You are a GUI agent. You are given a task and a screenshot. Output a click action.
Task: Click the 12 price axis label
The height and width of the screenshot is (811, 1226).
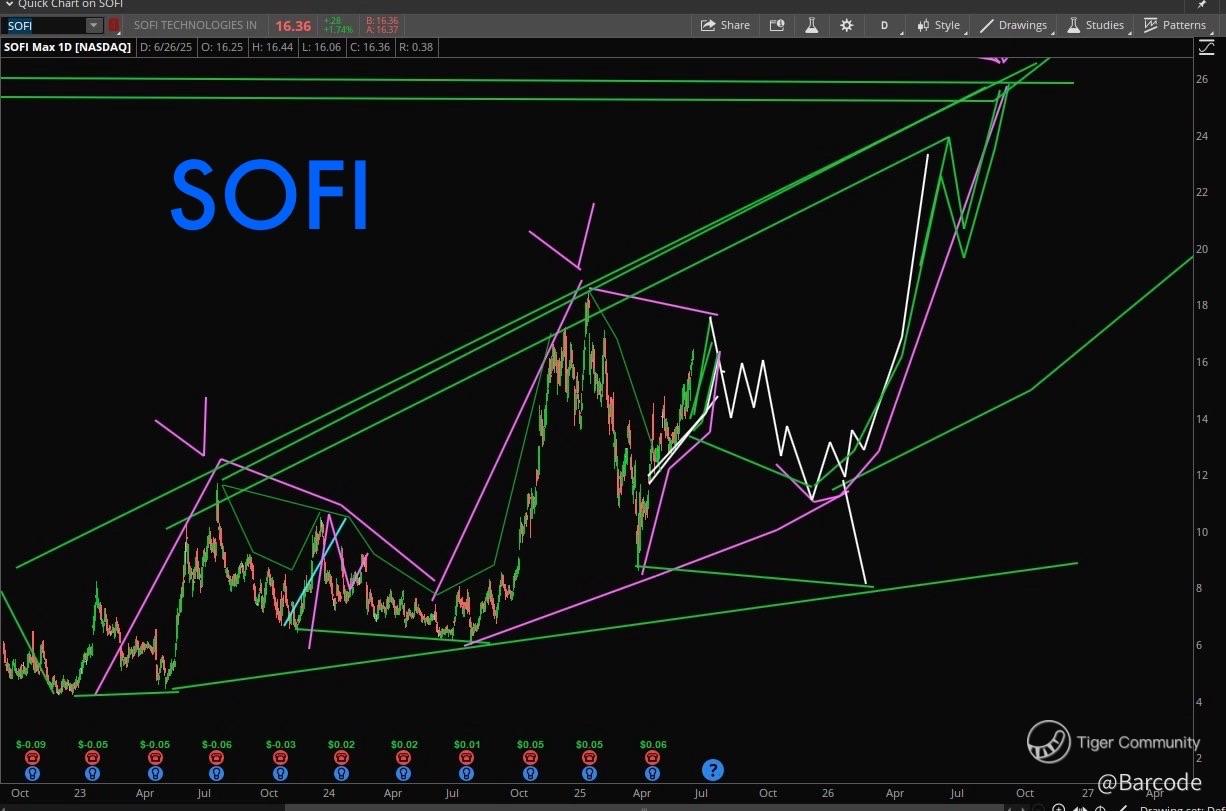[x=1204, y=475]
